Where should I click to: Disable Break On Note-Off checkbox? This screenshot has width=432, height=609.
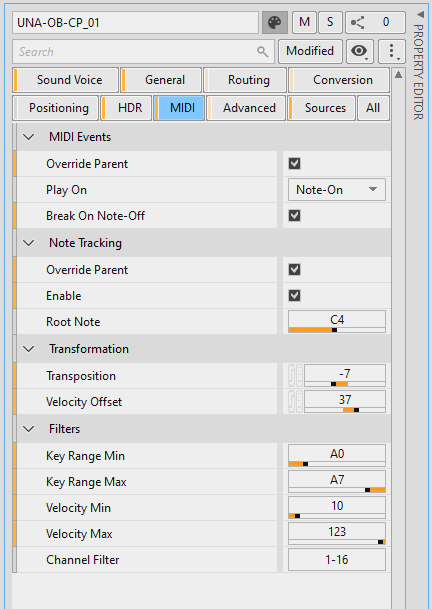(294, 215)
